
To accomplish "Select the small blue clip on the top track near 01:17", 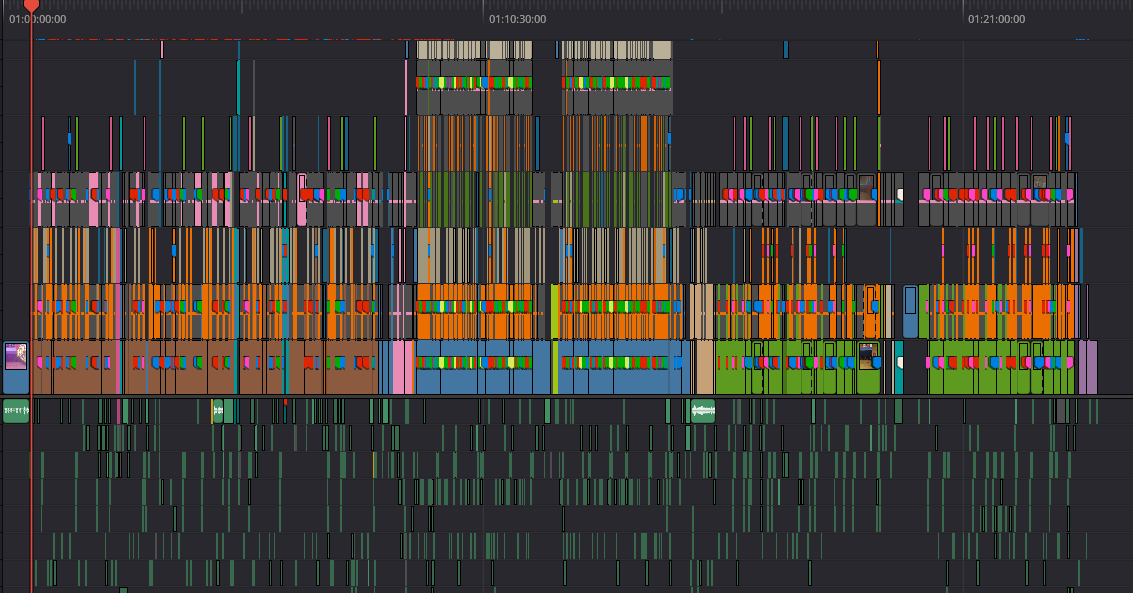I will coord(786,50).
